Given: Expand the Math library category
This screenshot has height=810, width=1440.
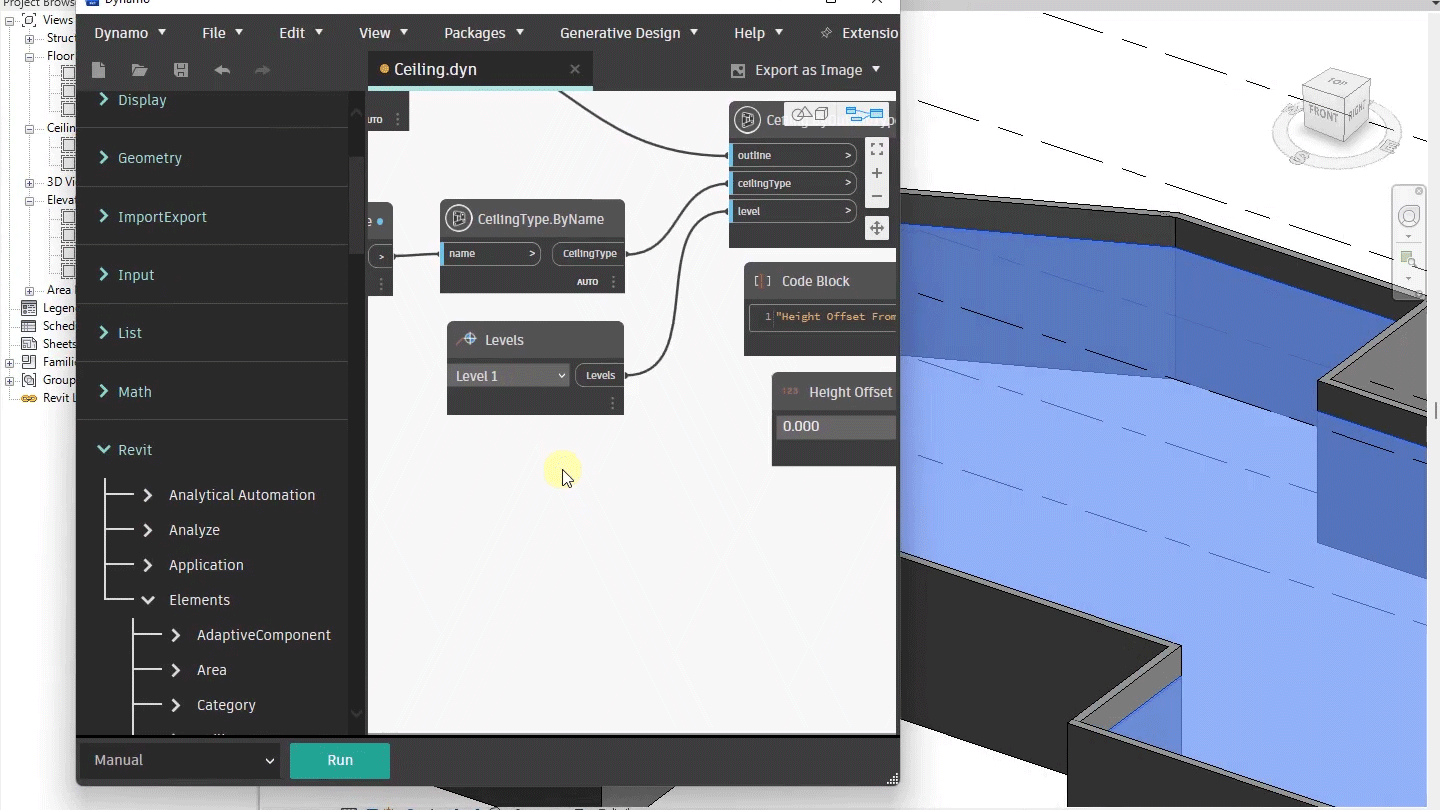Looking at the screenshot, I should point(103,392).
